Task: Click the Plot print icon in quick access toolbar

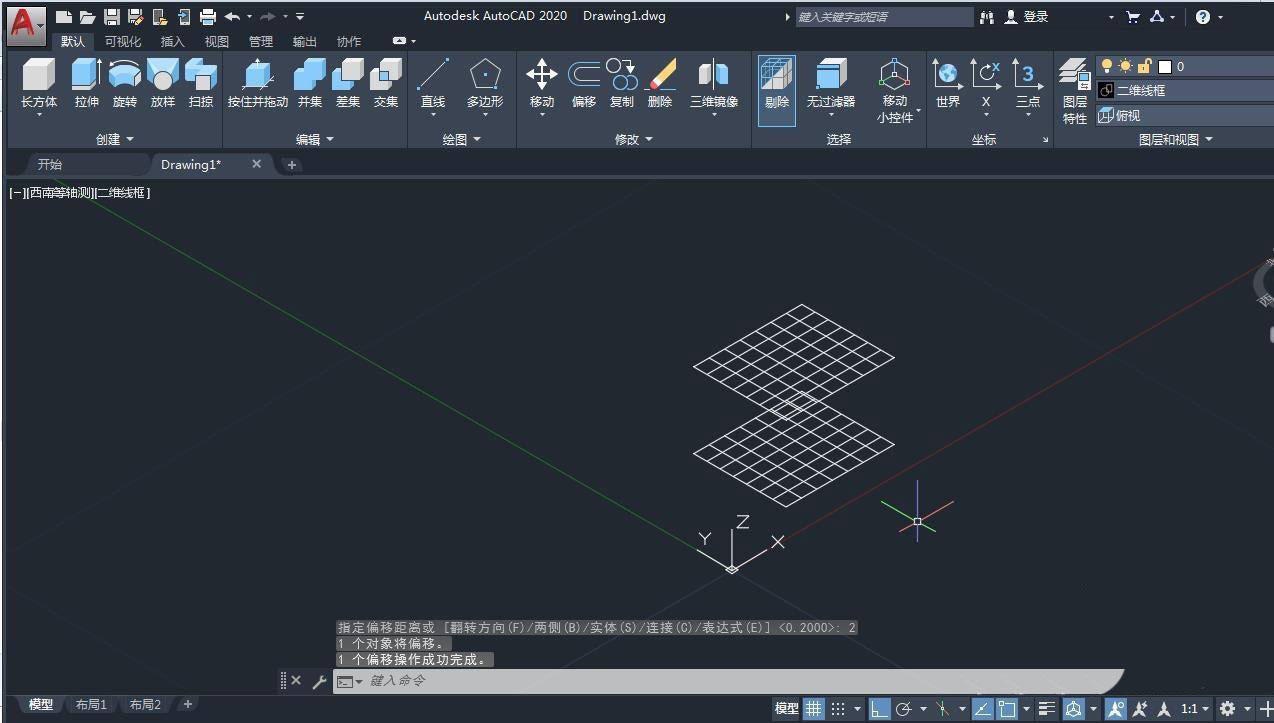Action: coord(208,17)
